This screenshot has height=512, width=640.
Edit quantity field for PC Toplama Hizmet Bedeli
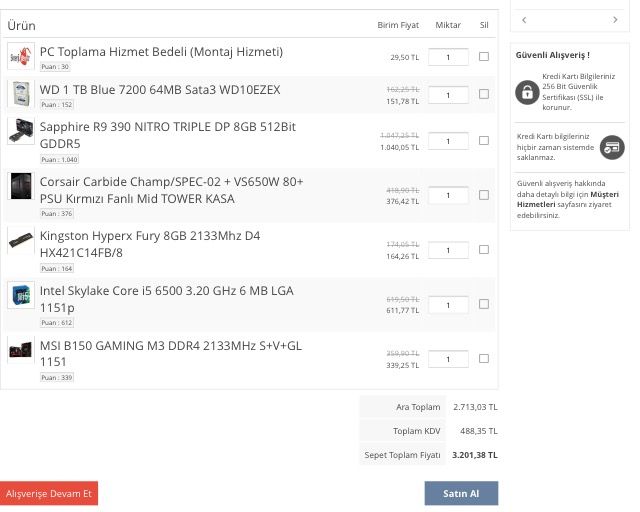(x=448, y=57)
